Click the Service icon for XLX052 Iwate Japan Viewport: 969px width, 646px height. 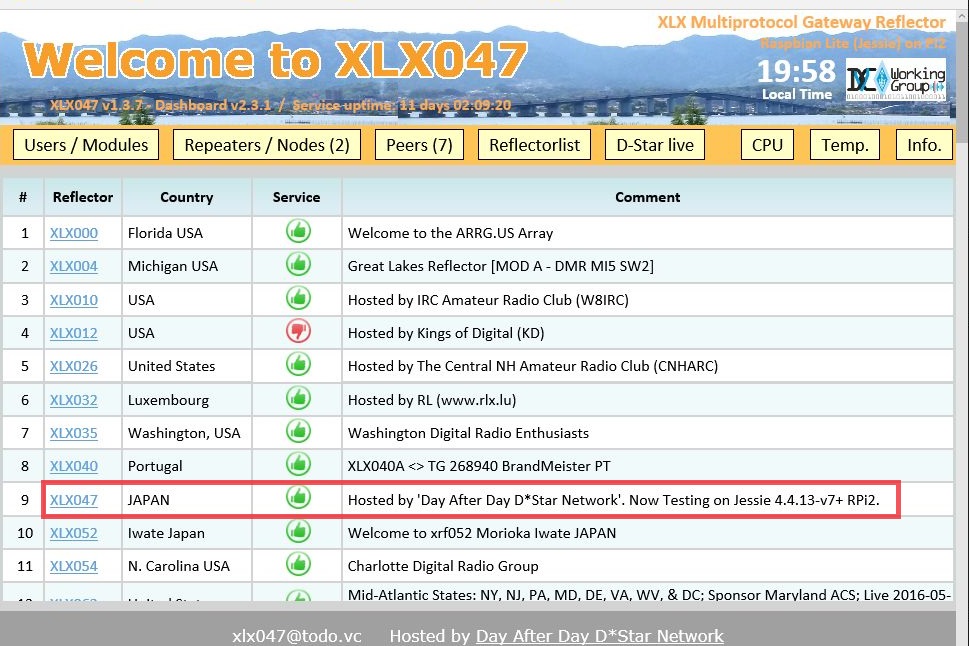pyautogui.click(x=297, y=532)
